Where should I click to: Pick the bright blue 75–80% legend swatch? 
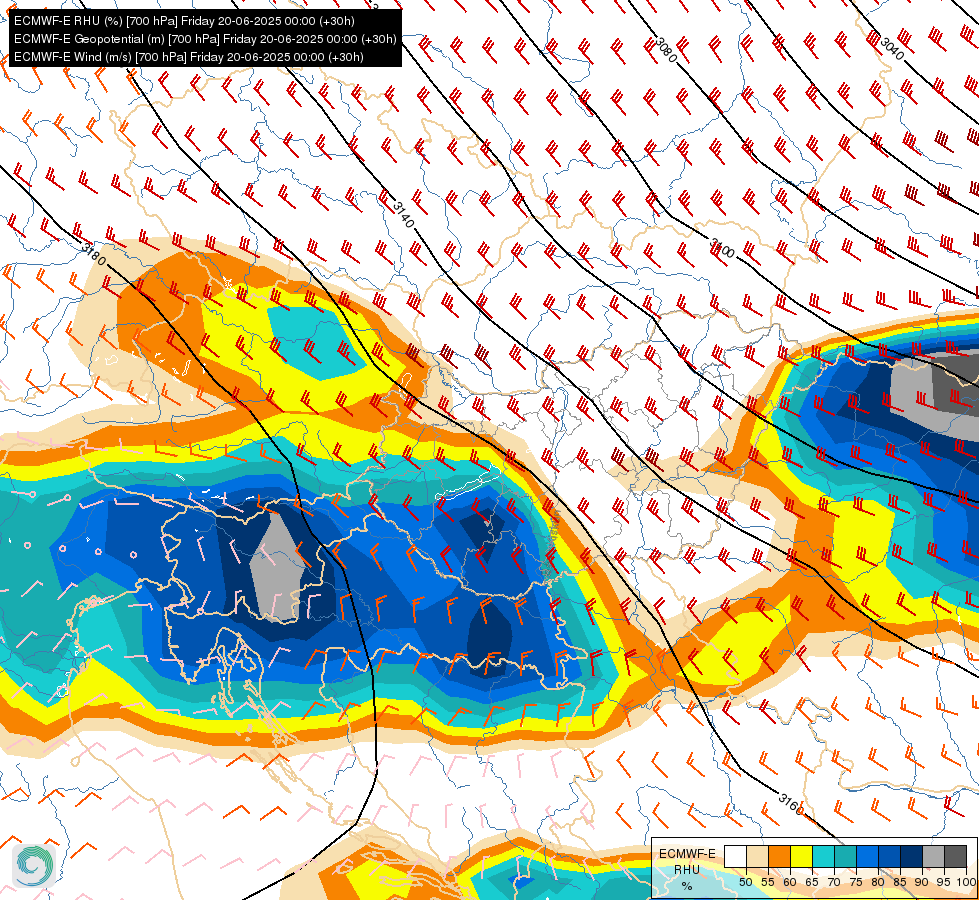tap(868, 856)
